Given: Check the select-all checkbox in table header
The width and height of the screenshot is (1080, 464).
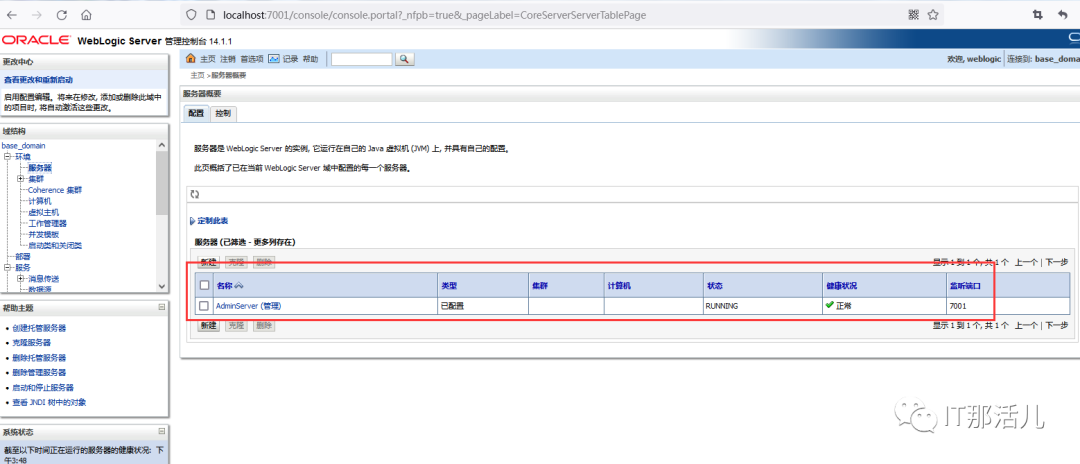Looking at the screenshot, I should (x=204, y=285).
